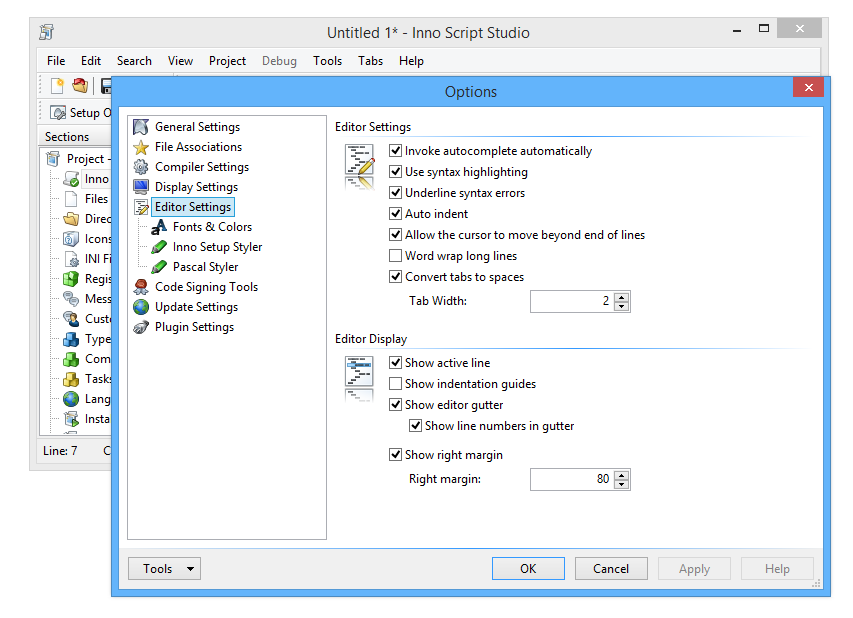Image resolution: width=853 pixels, height=618 pixels.
Task: Open the Tabs menu
Action: click(370, 61)
